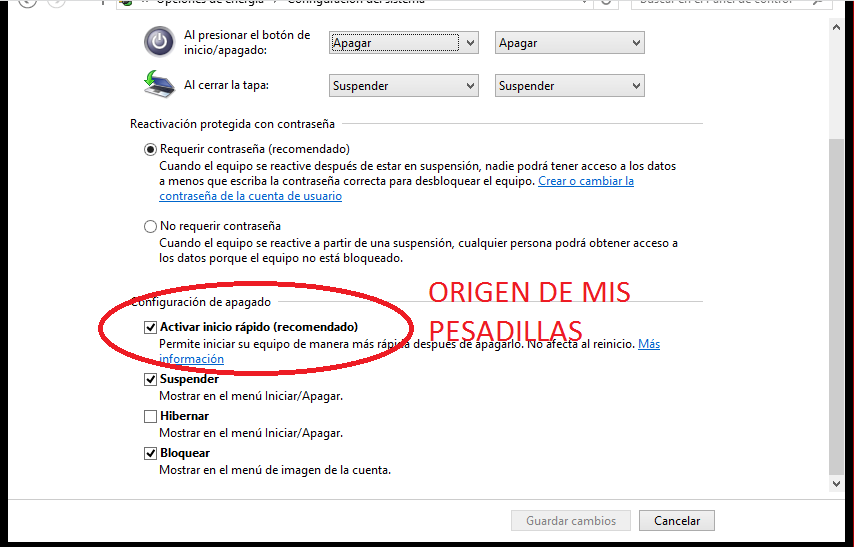The width and height of the screenshot is (854, 548).
Task: Uncheck Activar inicio rápido (recomendado)
Action: pyautogui.click(x=150, y=327)
